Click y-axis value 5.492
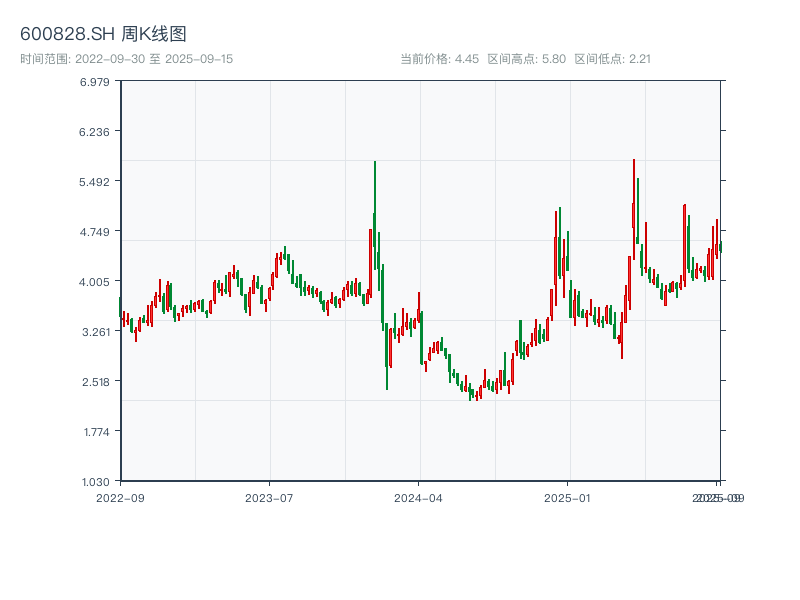 click(x=94, y=182)
